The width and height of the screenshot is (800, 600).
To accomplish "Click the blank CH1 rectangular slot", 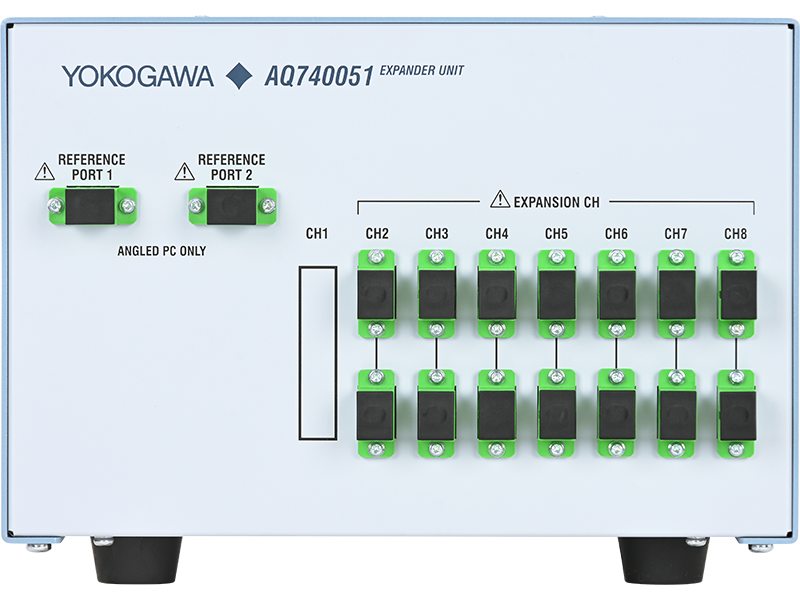I will point(317,353).
